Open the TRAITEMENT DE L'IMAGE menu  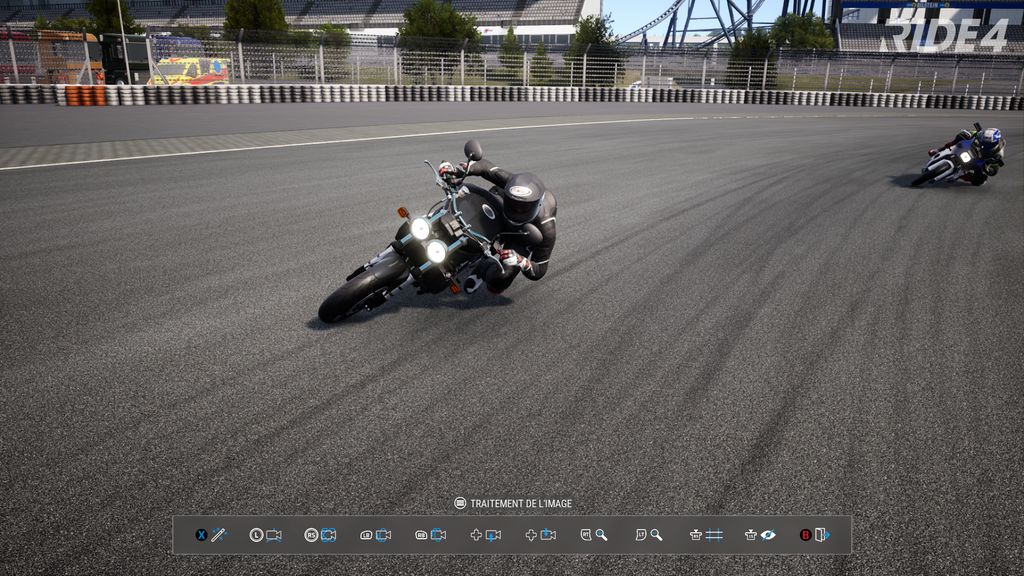513,504
